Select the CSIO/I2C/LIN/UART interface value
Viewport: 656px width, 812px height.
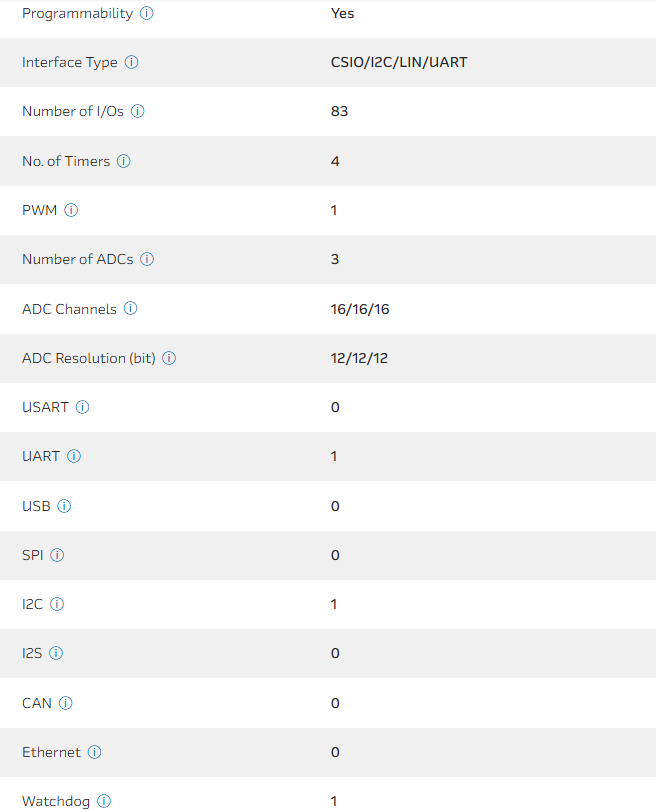[399, 63]
